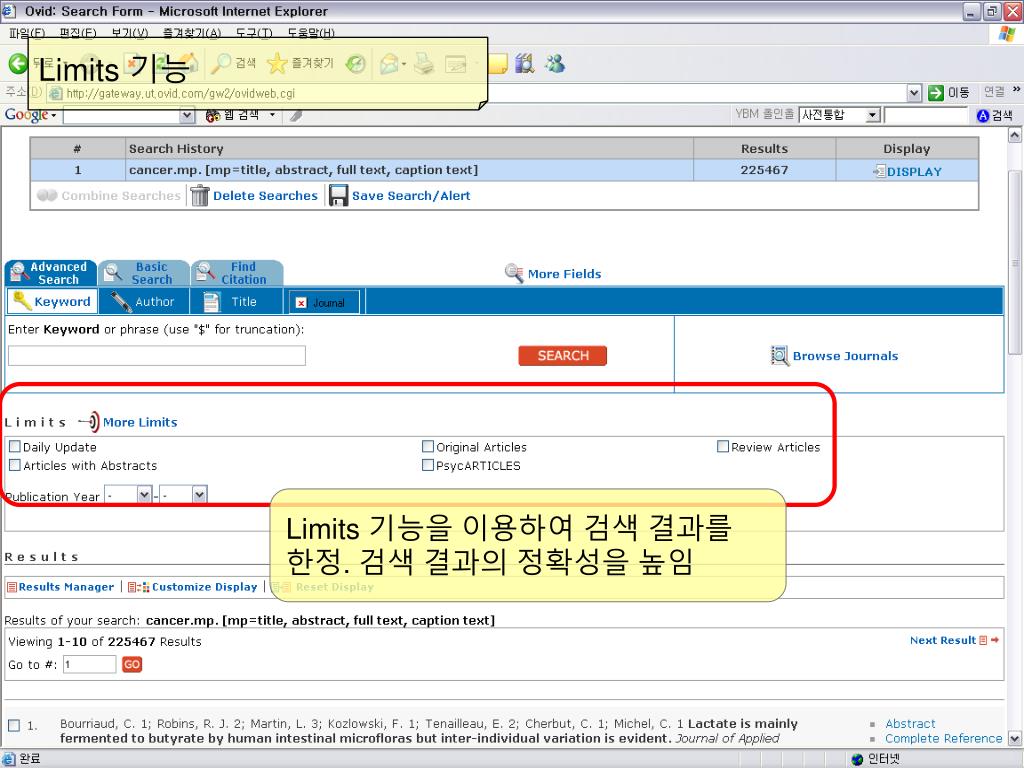1024x768 pixels.
Task: Click the Browse Journals icon
Action: tap(780, 356)
